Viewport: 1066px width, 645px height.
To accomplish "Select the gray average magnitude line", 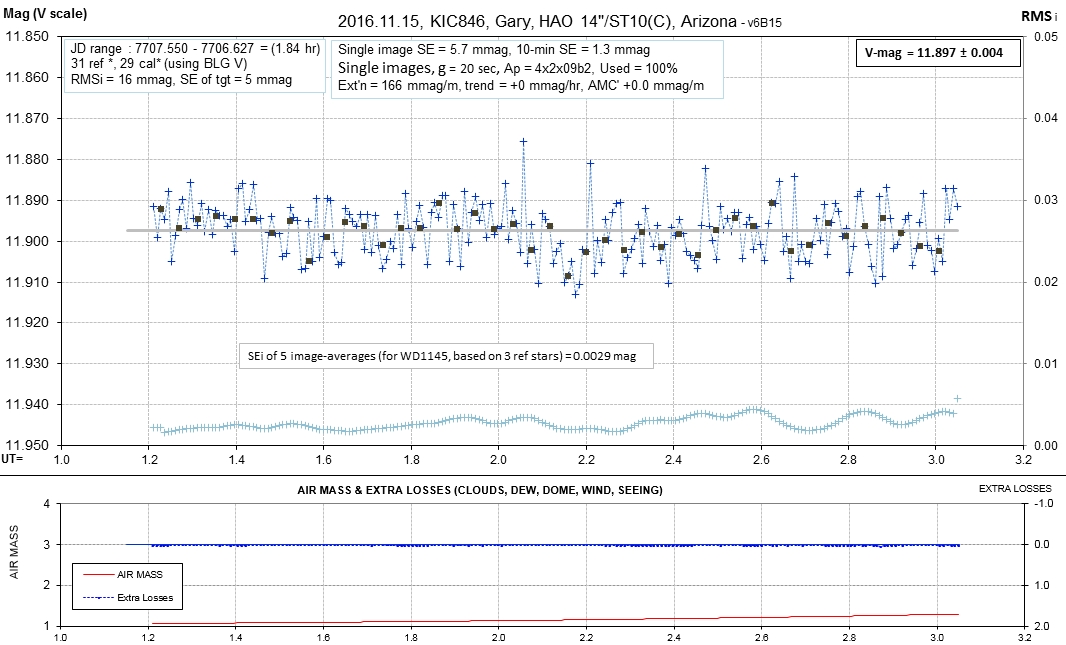I will point(543,230).
